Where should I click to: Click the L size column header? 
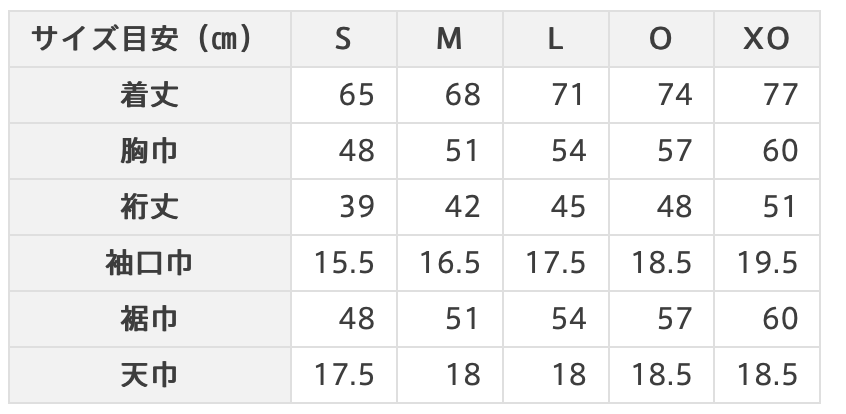pos(556,39)
